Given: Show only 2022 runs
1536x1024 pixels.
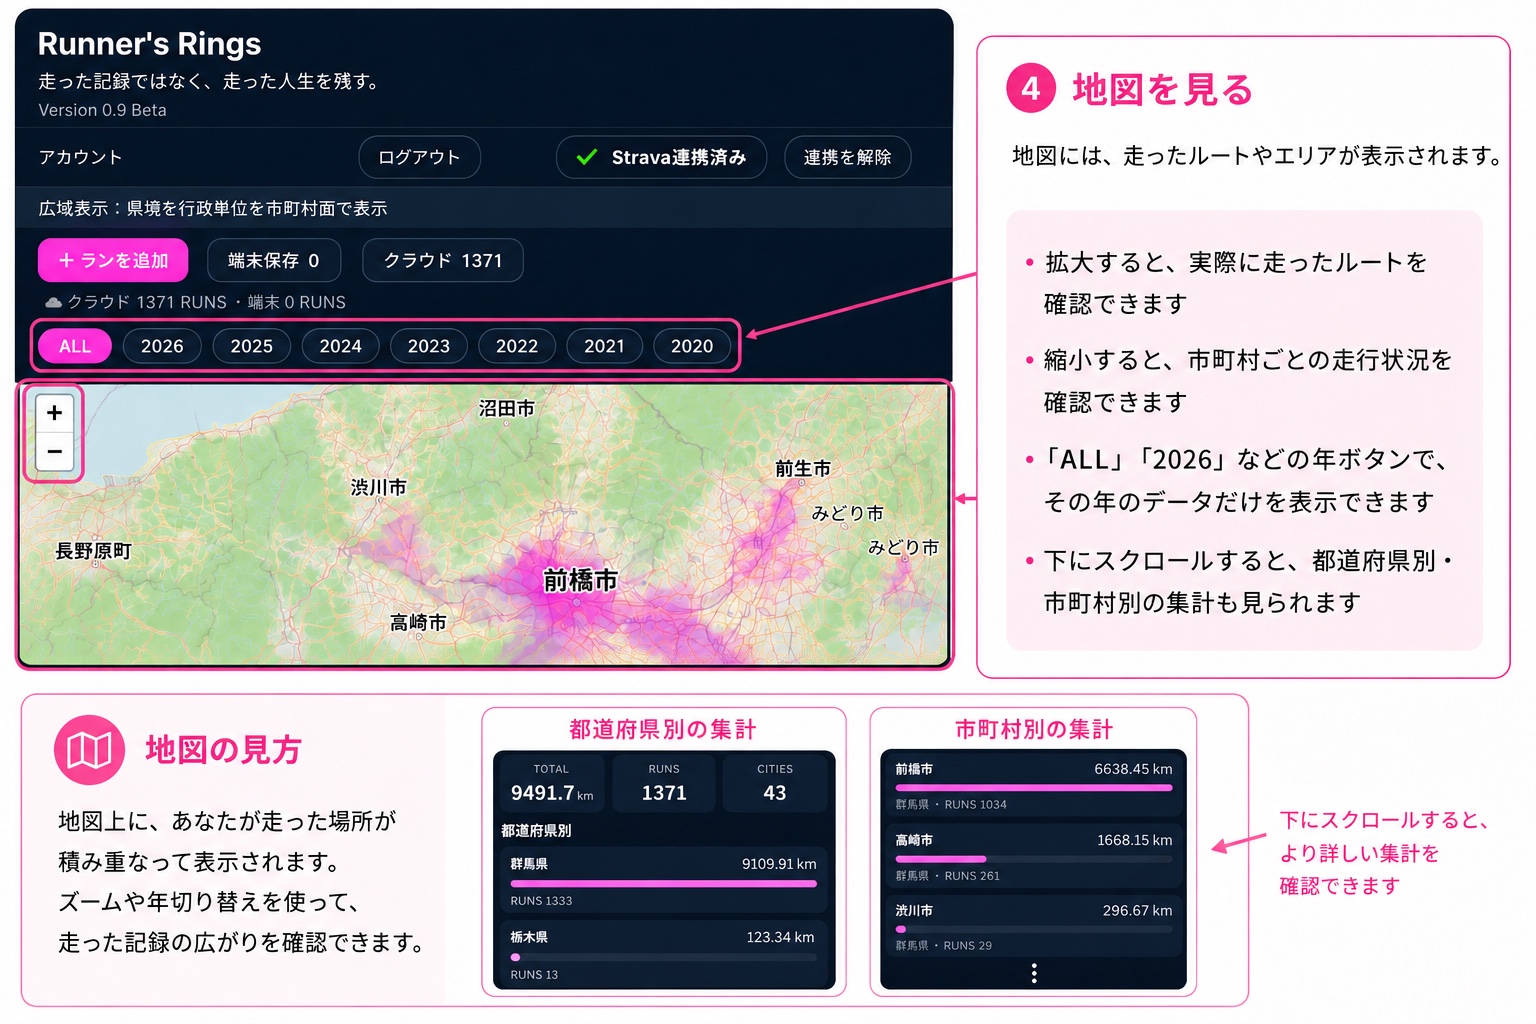Looking at the screenshot, I should [x=517, y=346].
